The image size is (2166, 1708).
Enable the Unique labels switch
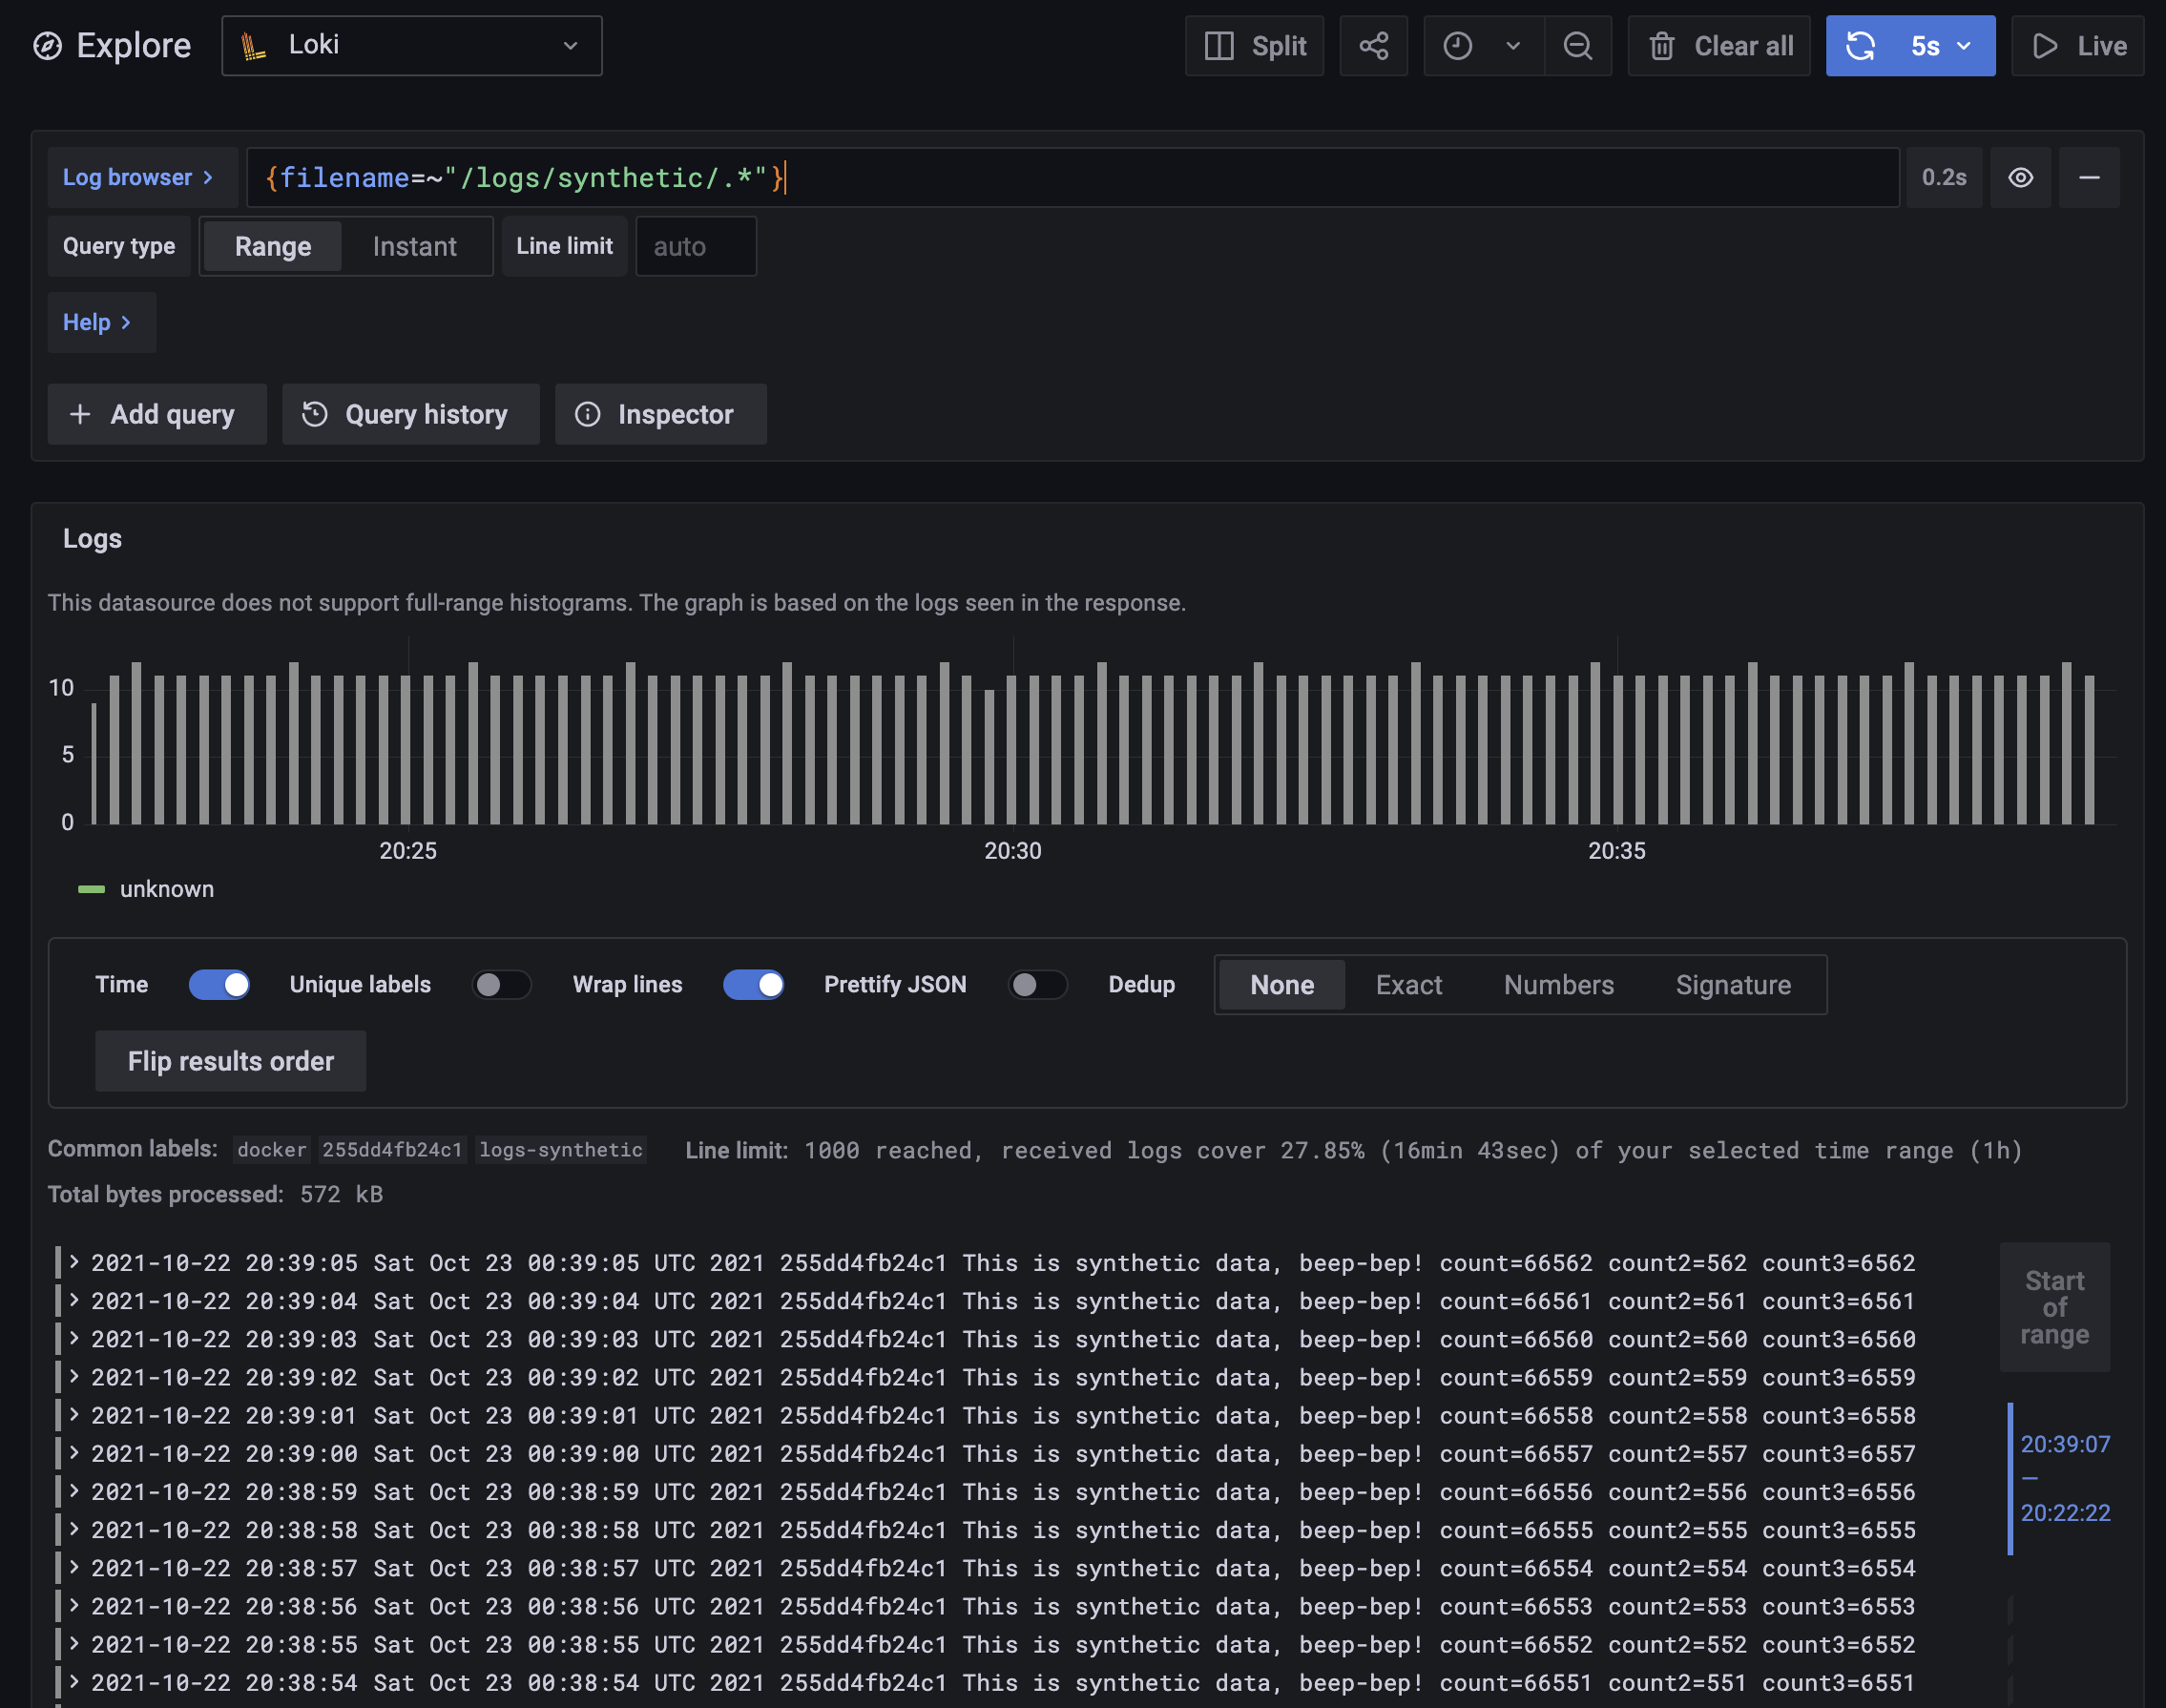(x=501, y=985)
